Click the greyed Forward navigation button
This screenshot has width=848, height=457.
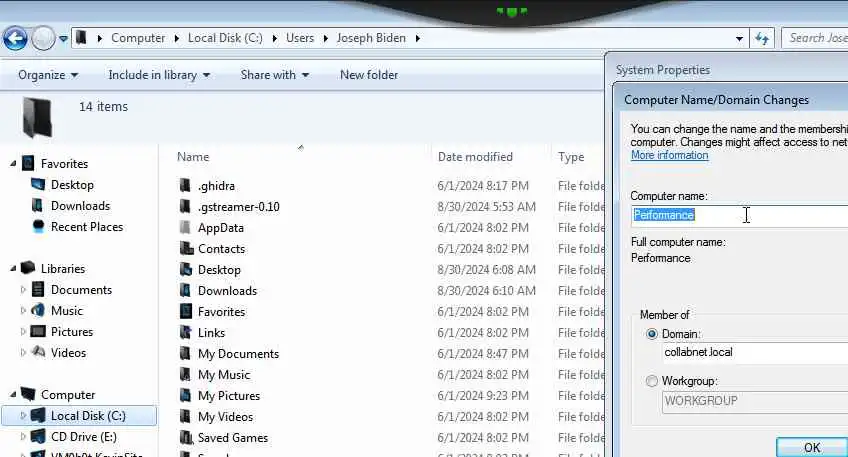click(x=43, y=38)
